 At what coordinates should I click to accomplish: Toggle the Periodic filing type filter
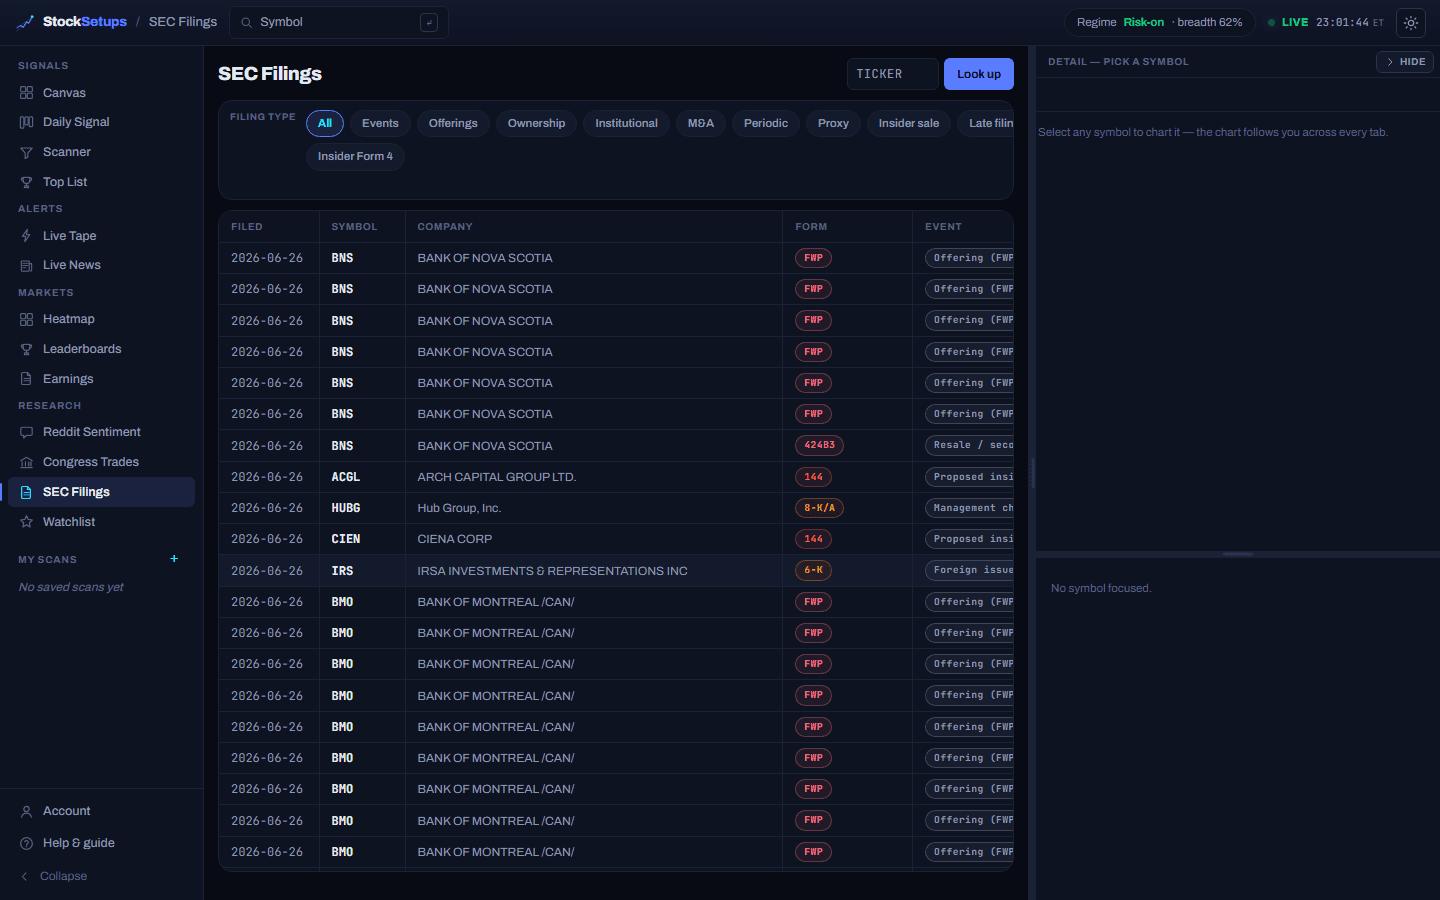click(766, 123)
